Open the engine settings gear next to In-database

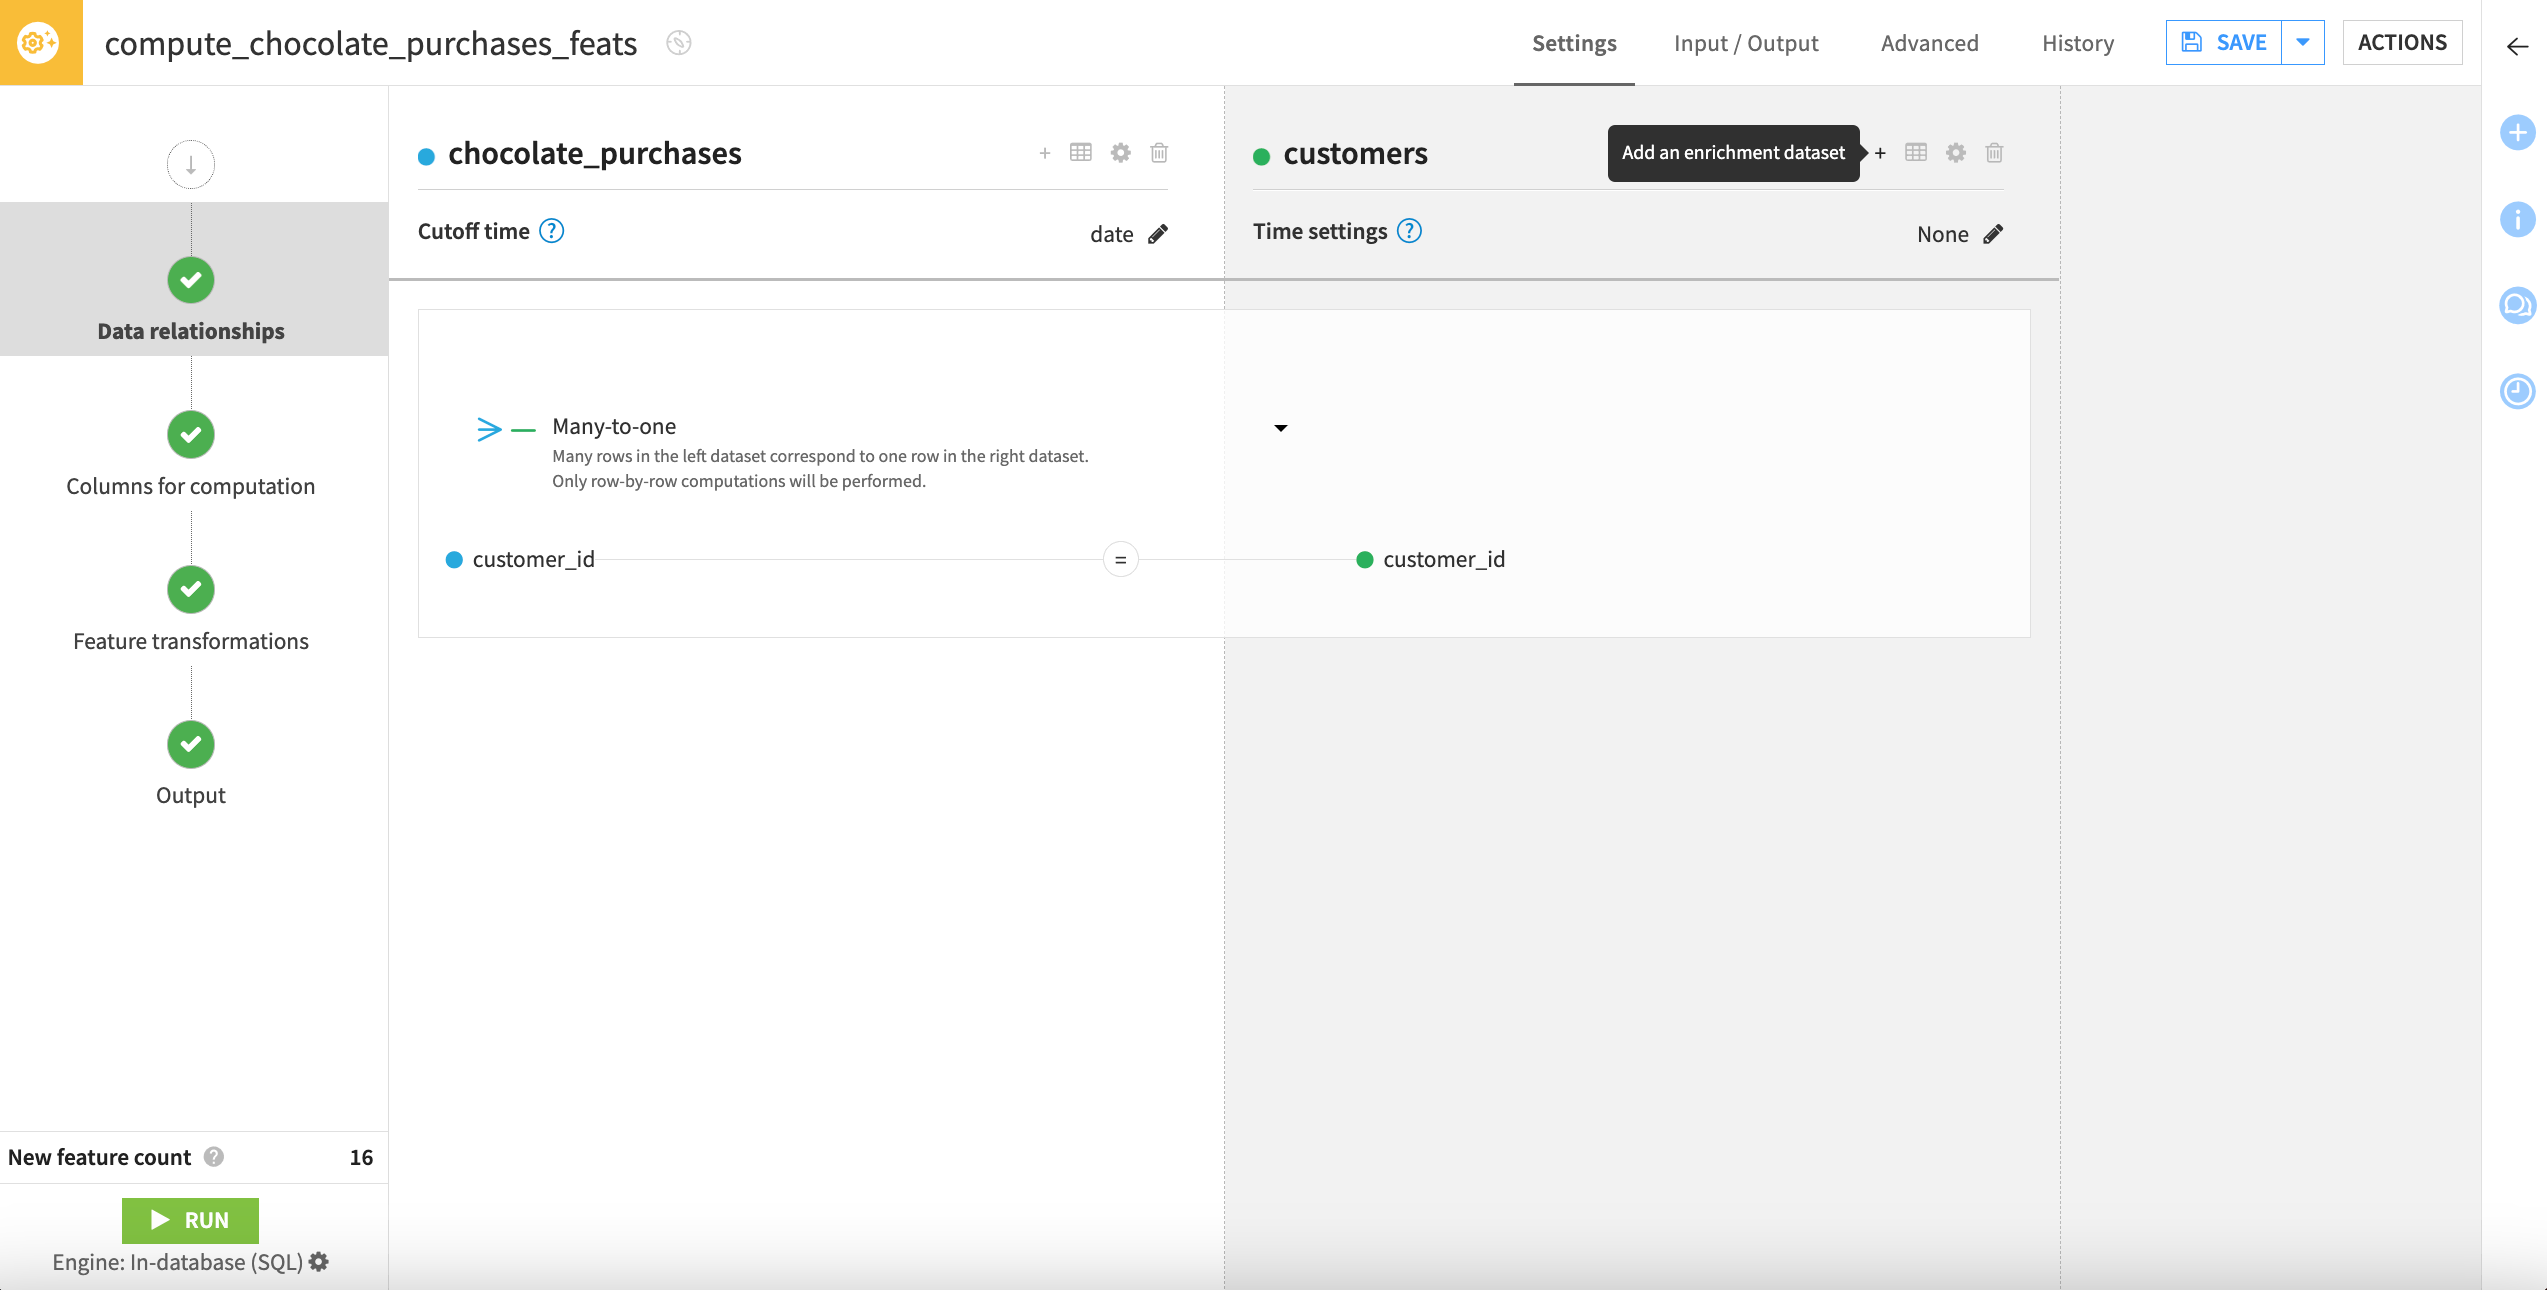pos(318,1262)
